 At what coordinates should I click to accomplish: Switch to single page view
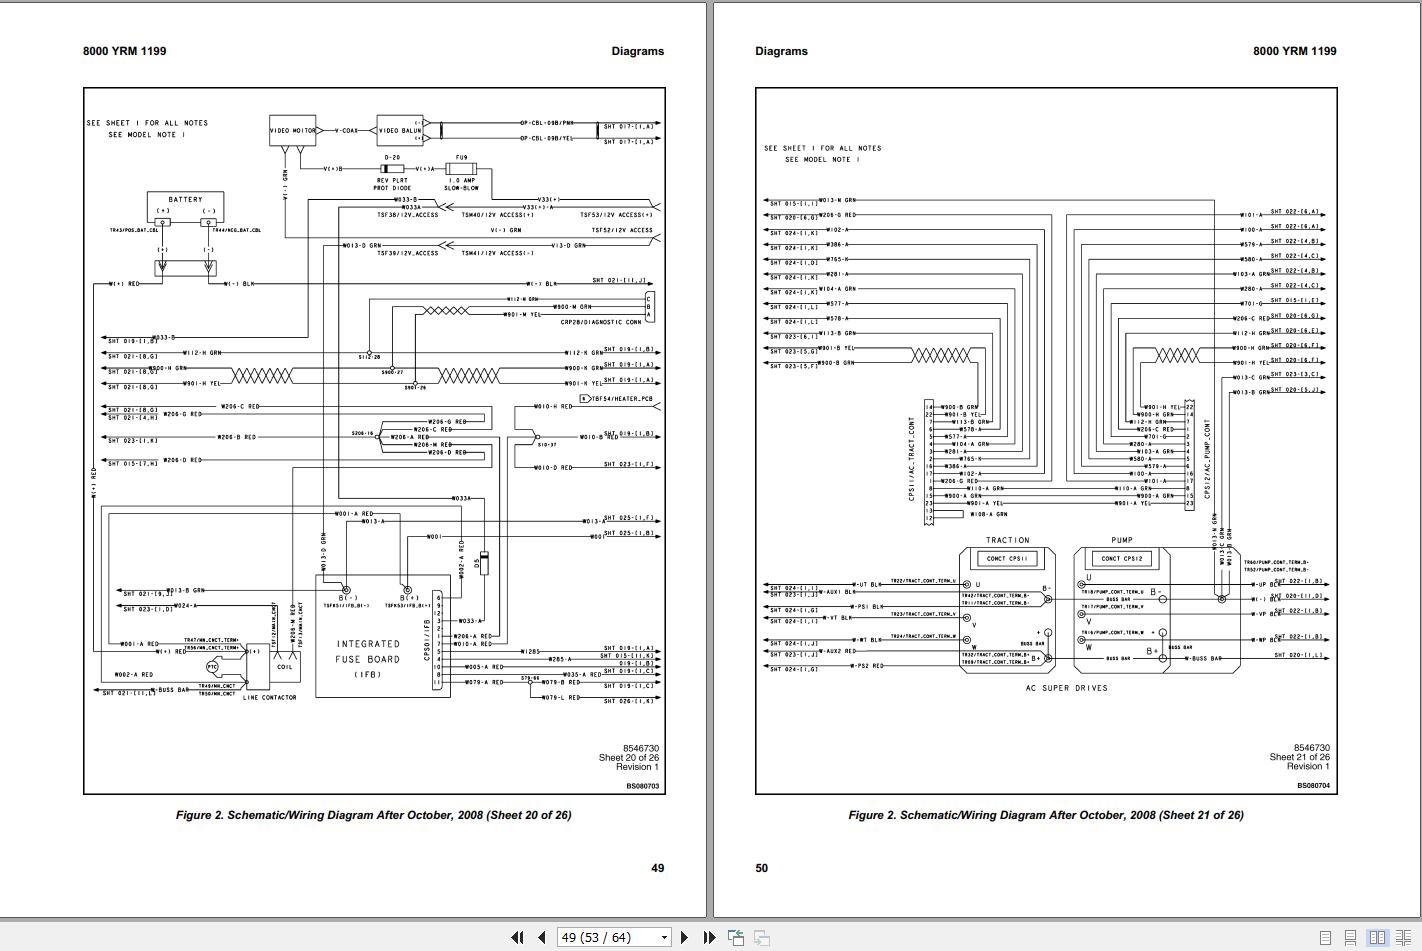(1325, 937)
